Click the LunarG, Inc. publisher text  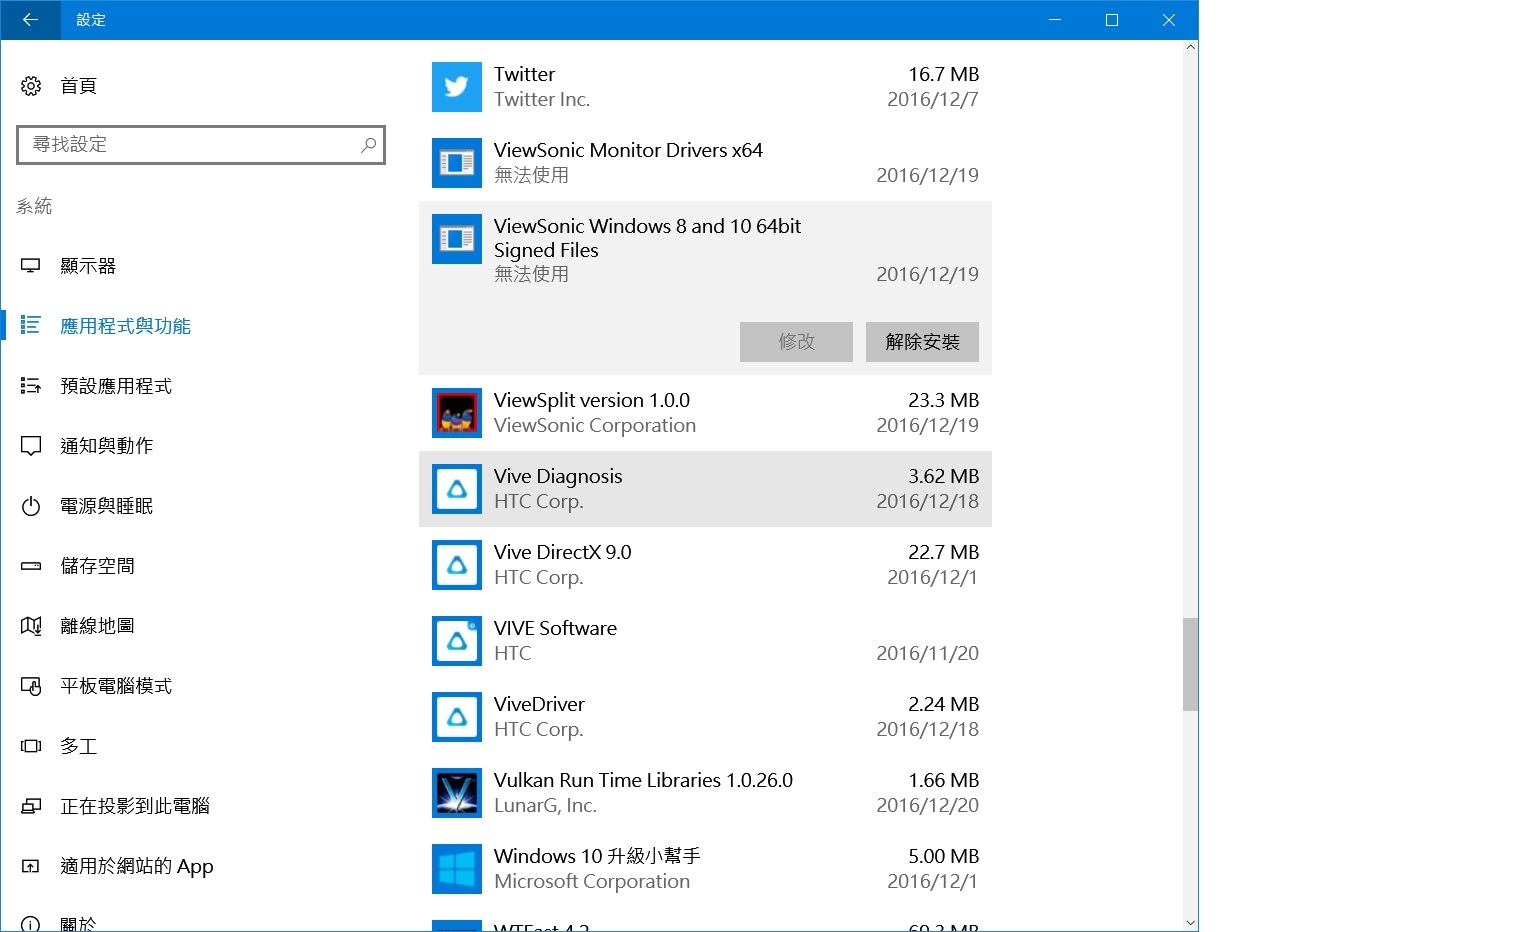tap(545, 806)
